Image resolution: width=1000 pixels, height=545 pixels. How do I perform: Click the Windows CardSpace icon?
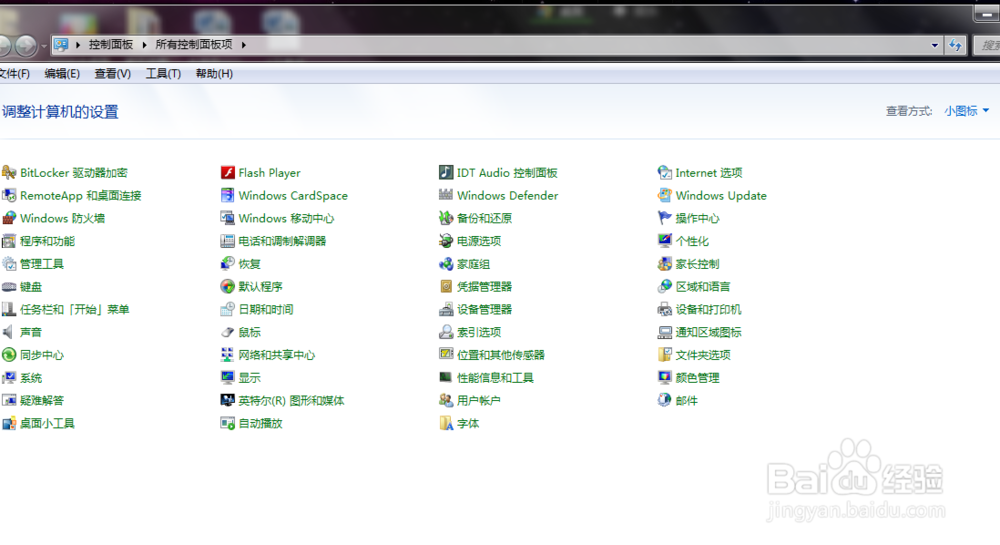pos(228,195)
